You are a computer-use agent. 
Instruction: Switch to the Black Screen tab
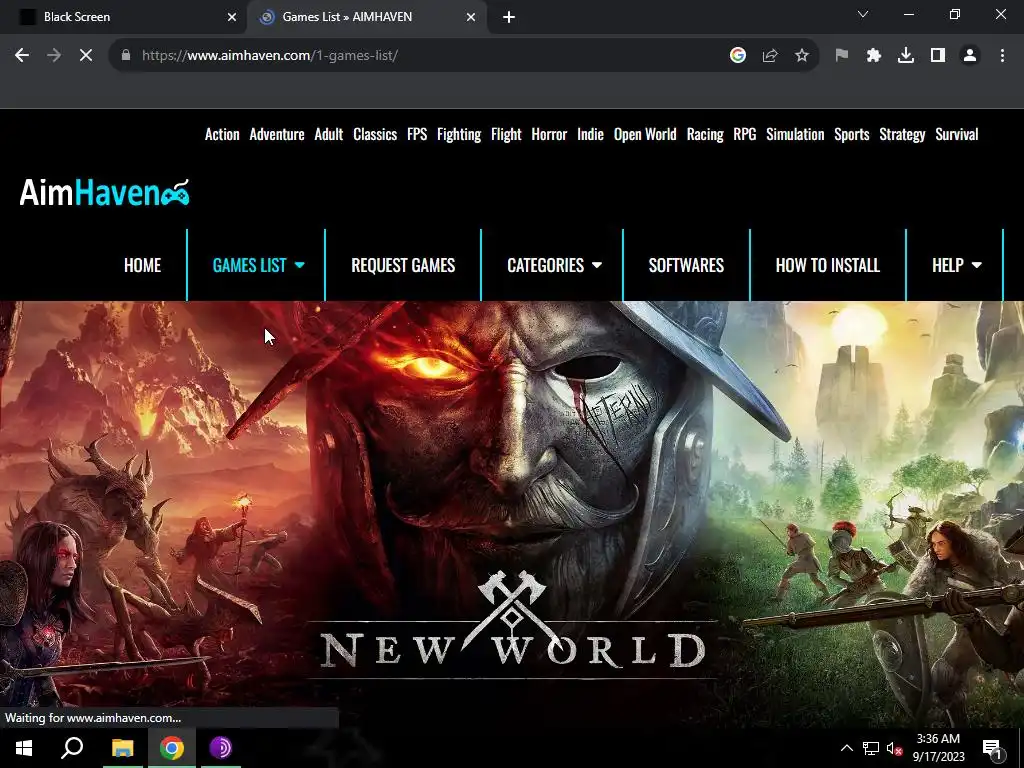pyautogui.click(x=123, y=17)
